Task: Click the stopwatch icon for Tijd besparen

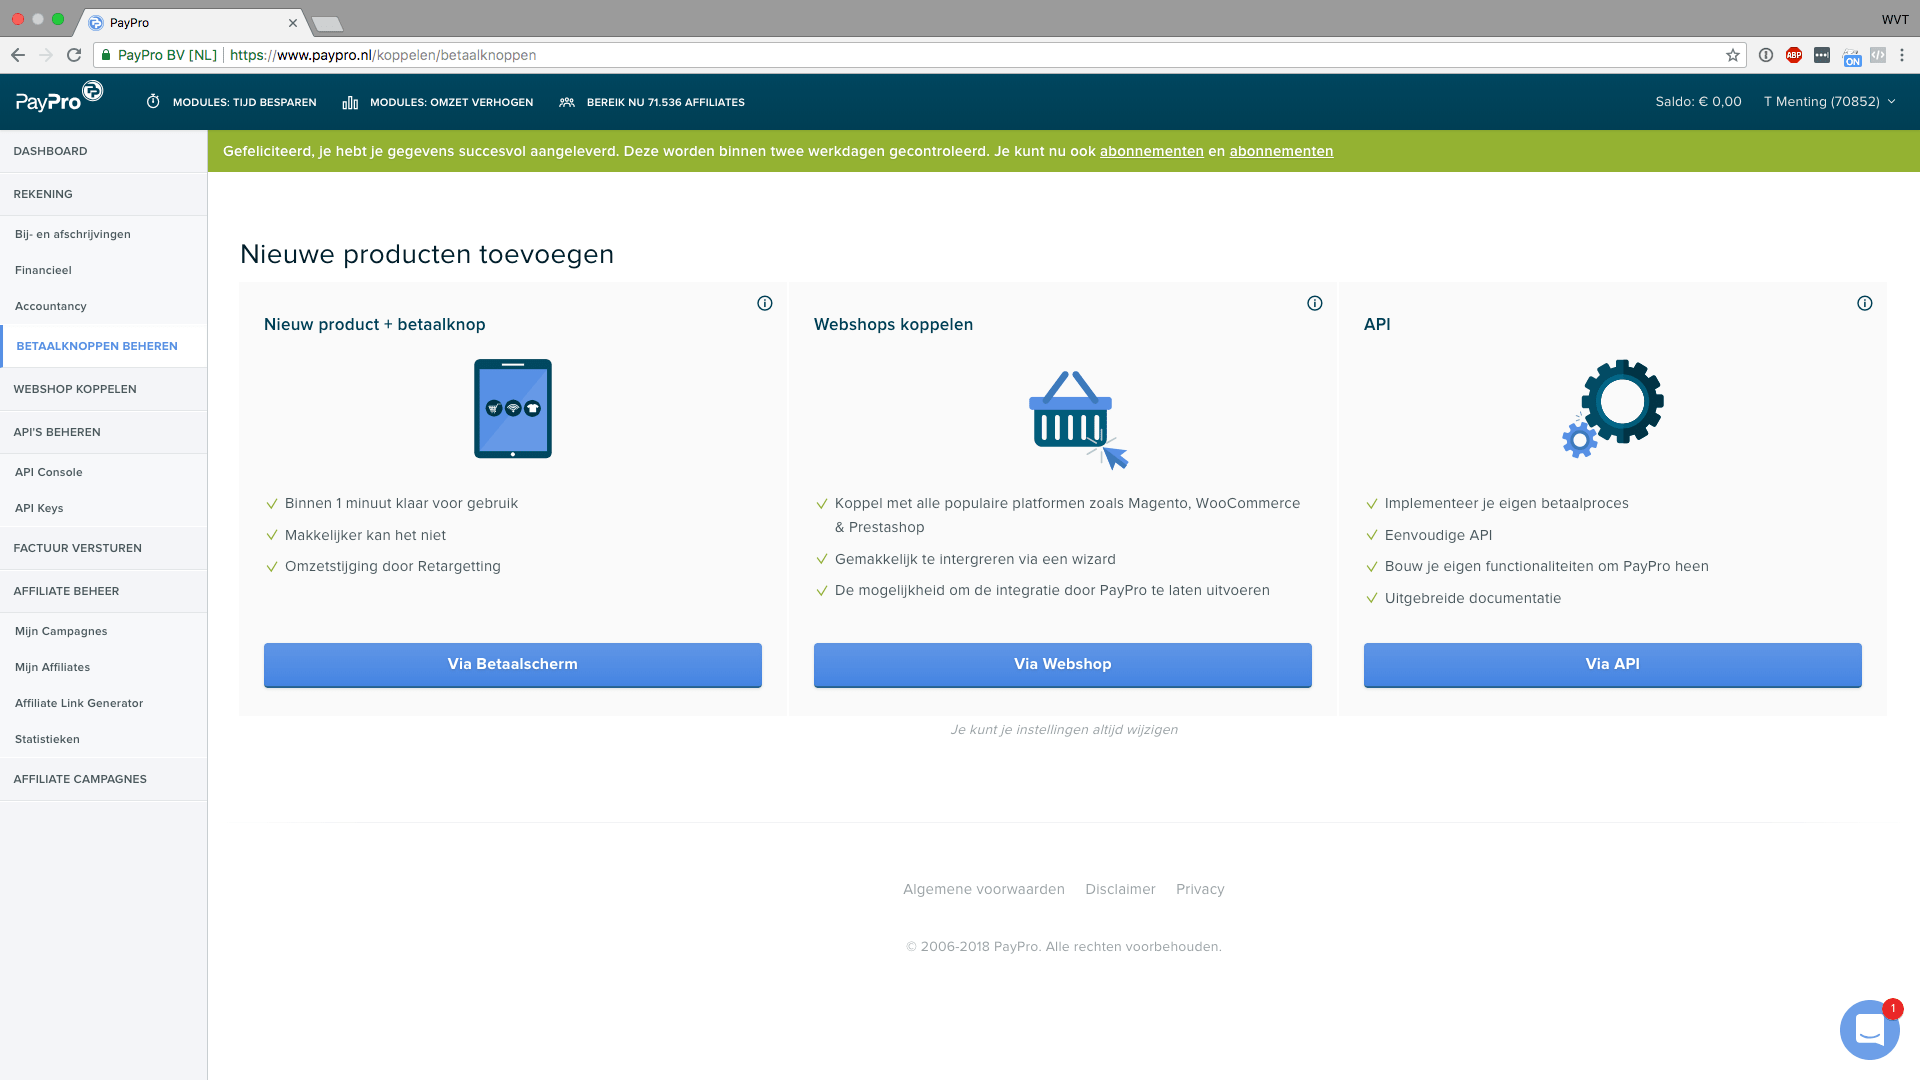Action: click(x=153, y=102)
